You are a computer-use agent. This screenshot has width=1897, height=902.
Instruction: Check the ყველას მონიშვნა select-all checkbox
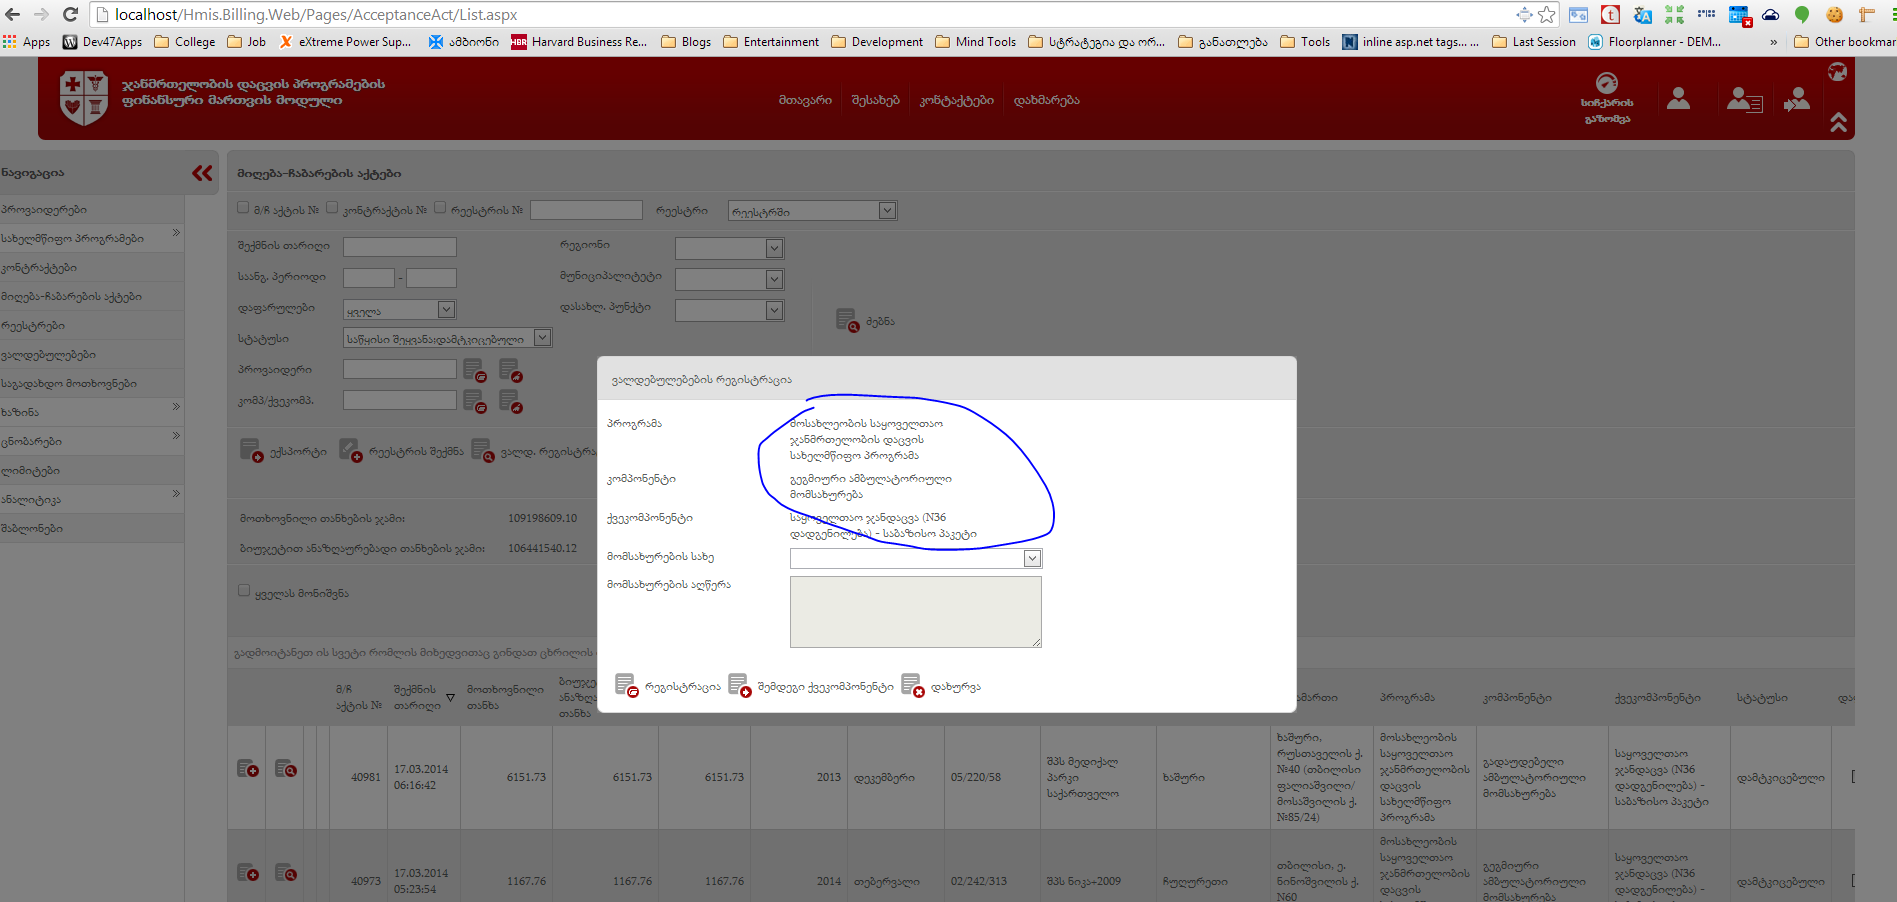point(244,591)
